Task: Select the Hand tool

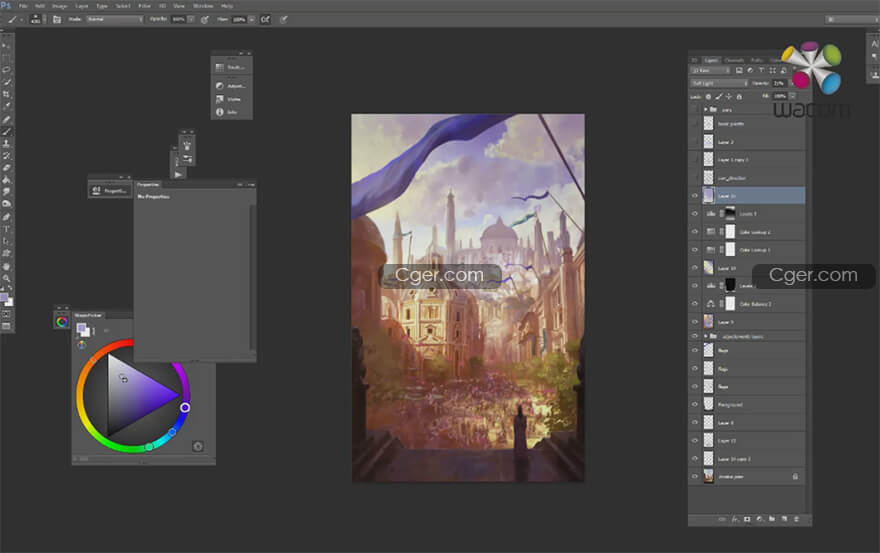Action: coord(6,266)
